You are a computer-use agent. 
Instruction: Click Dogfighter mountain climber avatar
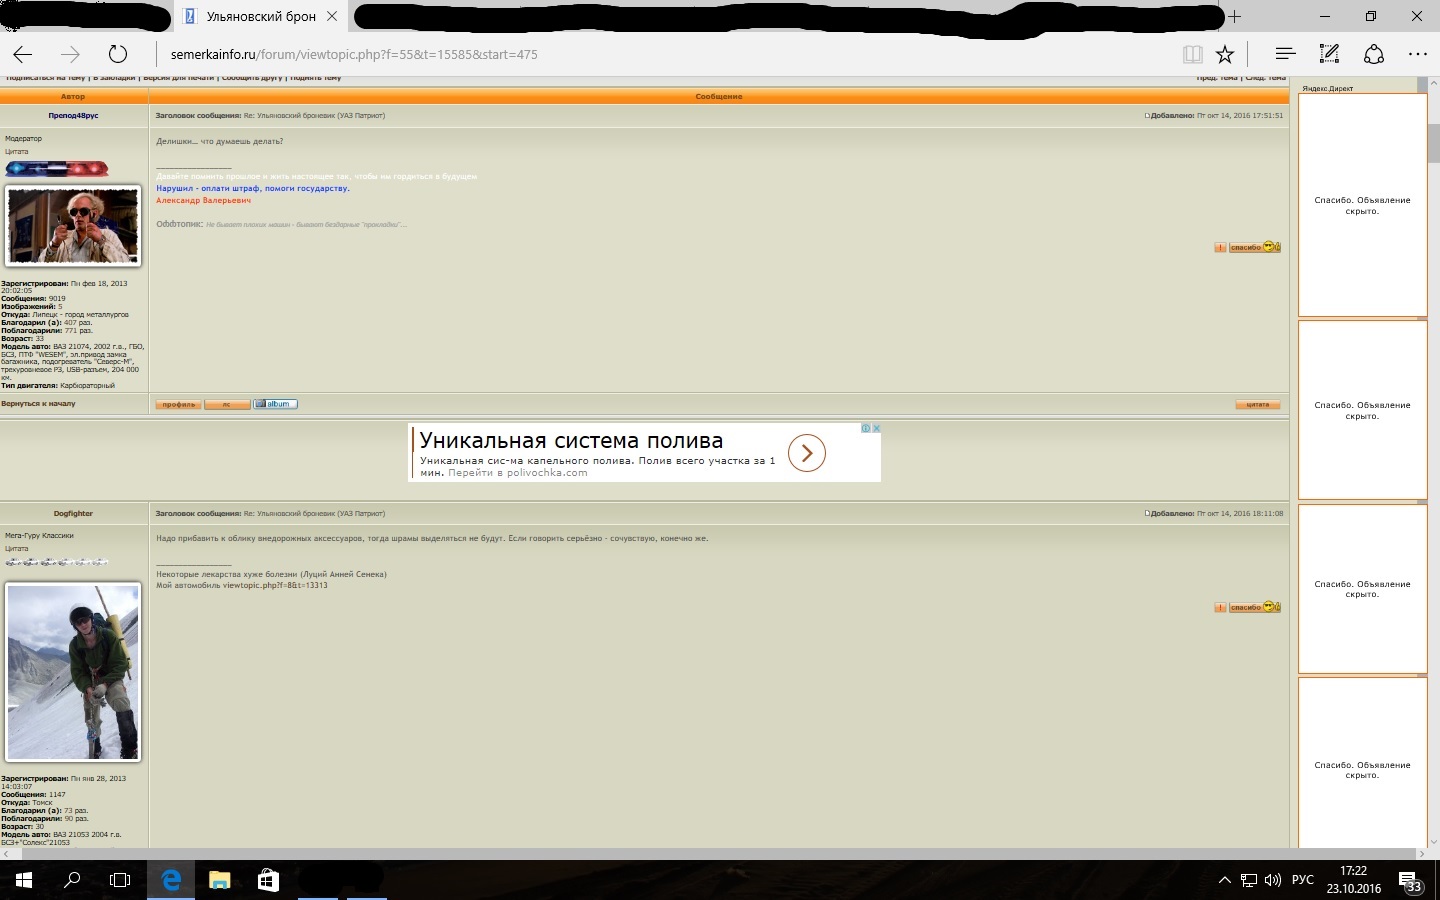[x=73, y=672]
